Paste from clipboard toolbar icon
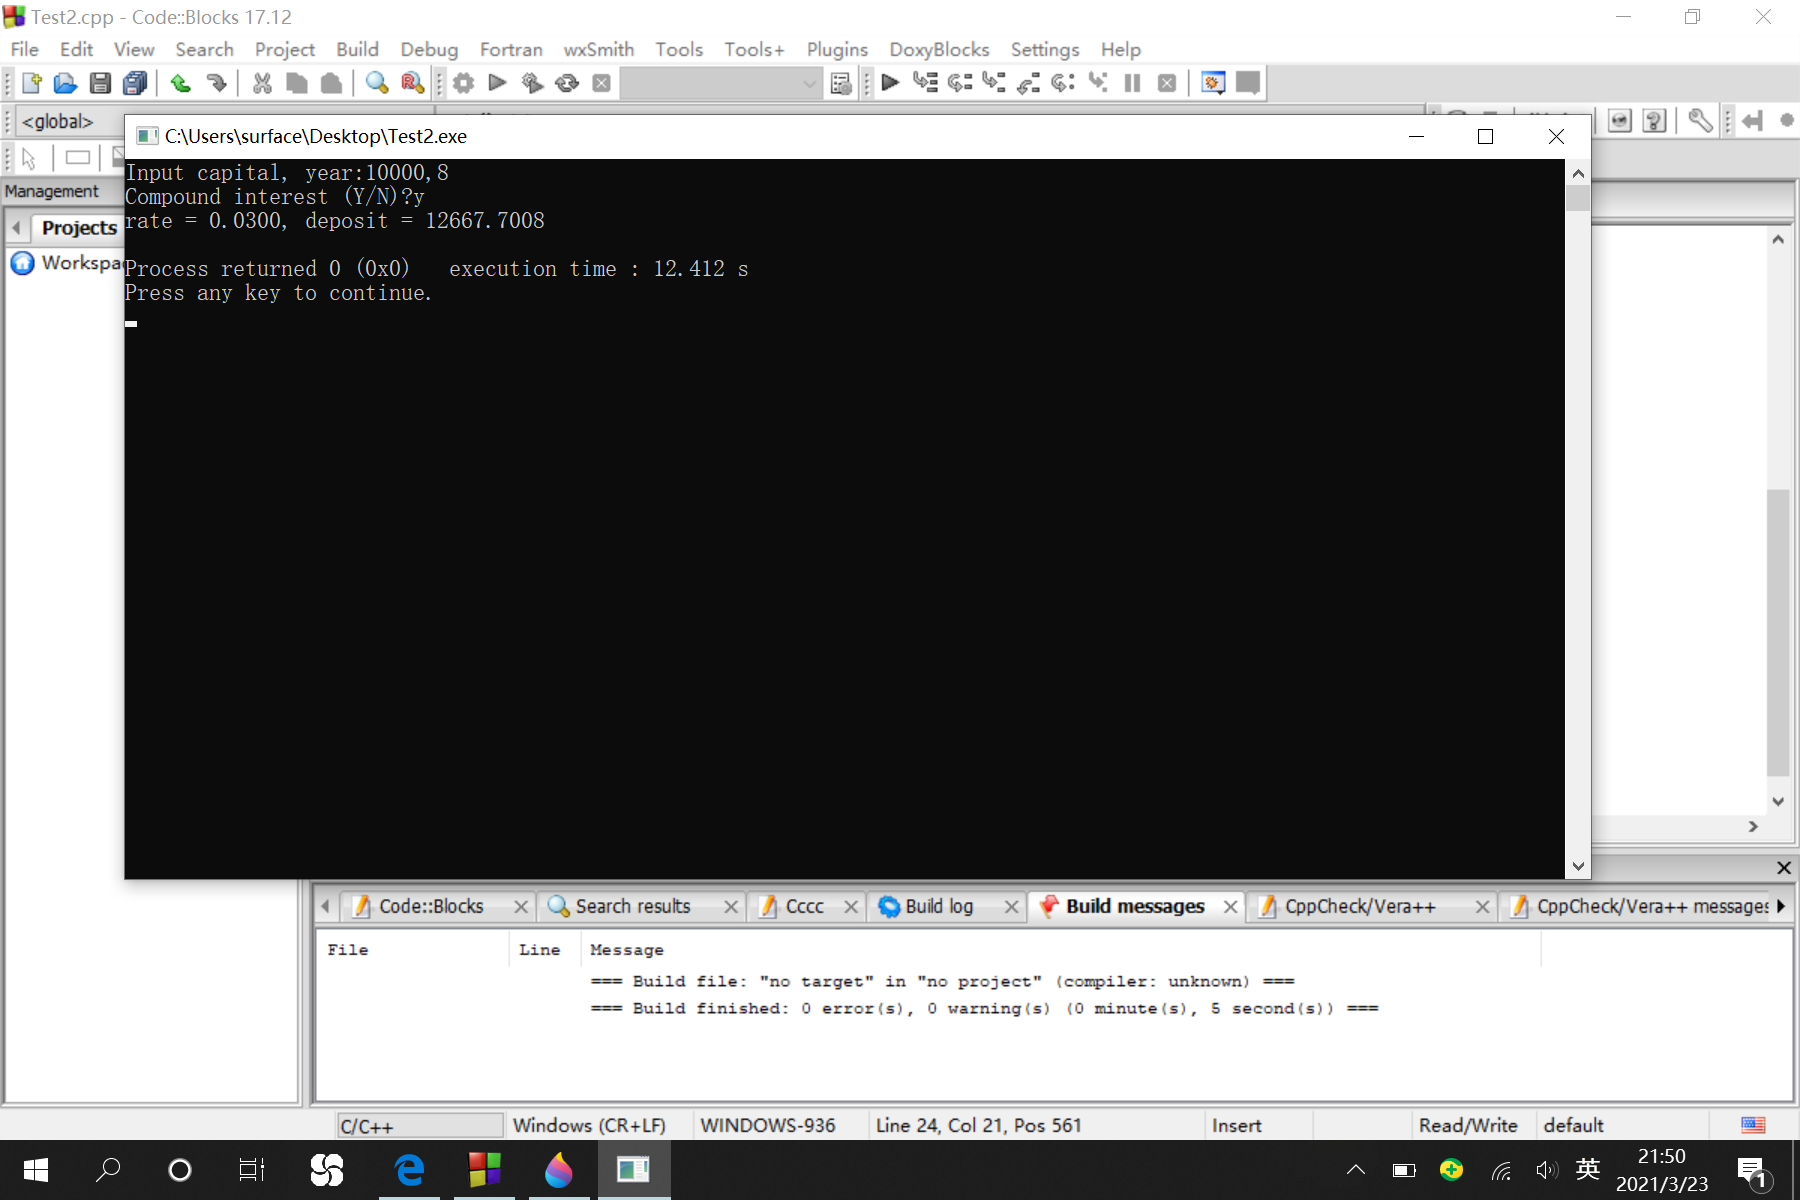This screenshot has height=1200, width=1800. pos(331,83)
